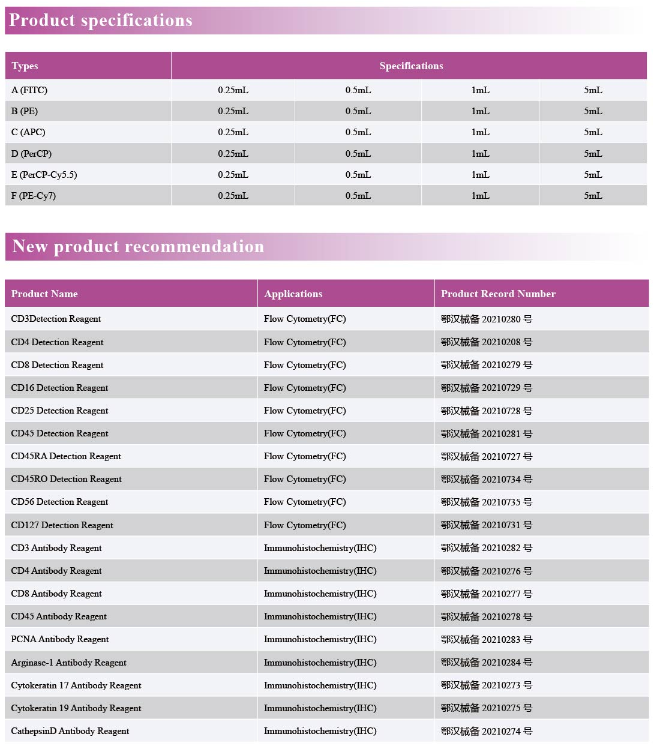Image resolution: width=655 pixels, height=744 pixels.
Task: Click the Cytokeratin 19 Antibody Reagent name
Action: click(76, 708)
